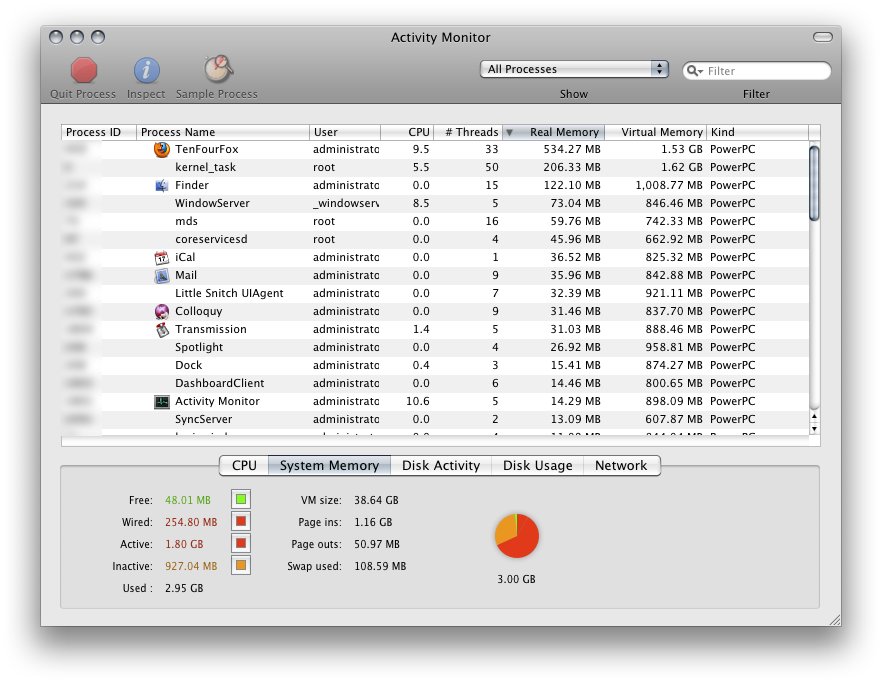Select the TenFourFox app icon
Image resolution: width=882 pixels, height=682 pixels.
tap(161, 150)
